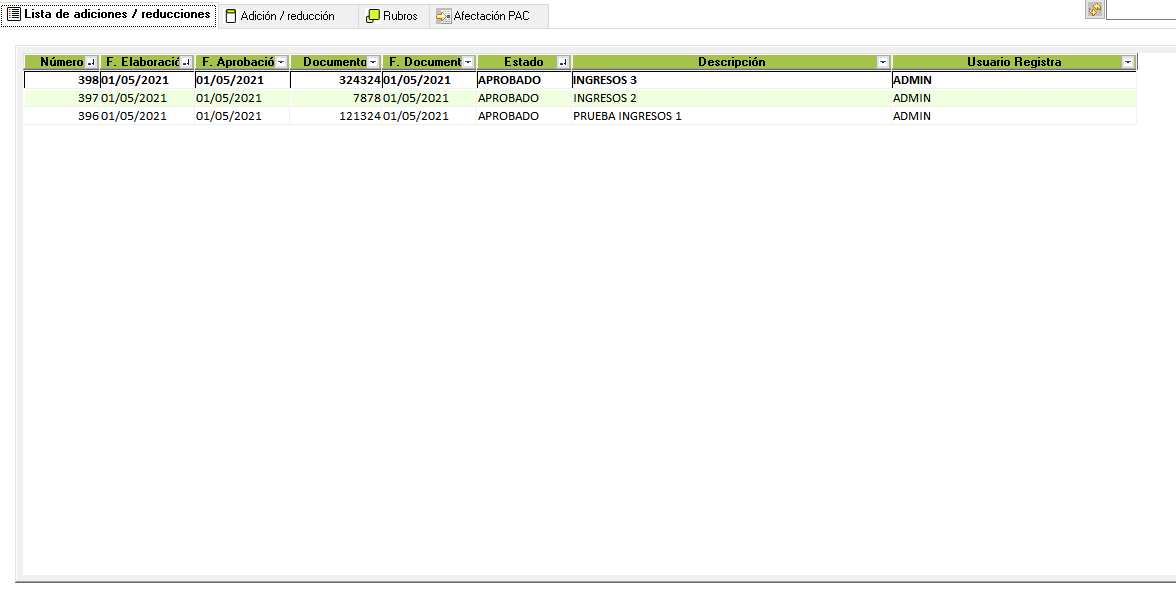This screenshot has width=1176, height=591.
Task: Click the input field beside the refresh icon
Action: [x=1141, y=10]
